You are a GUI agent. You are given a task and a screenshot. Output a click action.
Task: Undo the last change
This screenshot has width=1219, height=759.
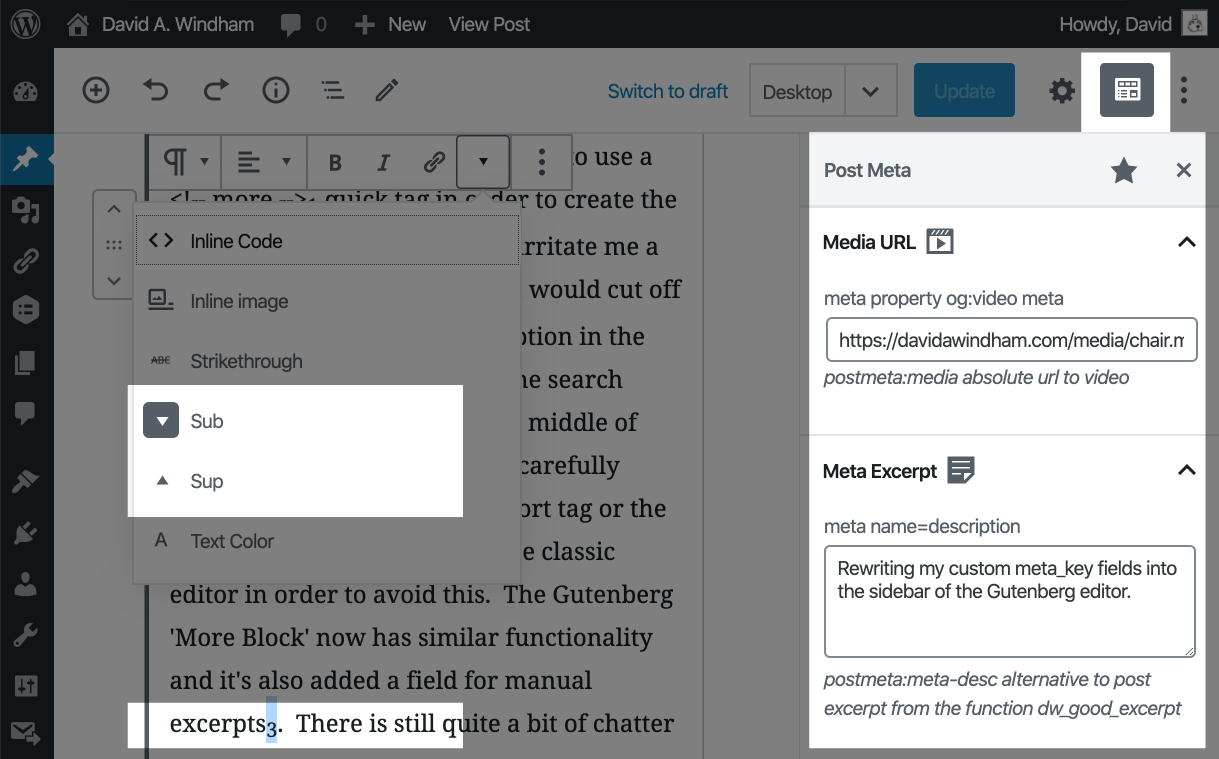[x=156, y=91]
